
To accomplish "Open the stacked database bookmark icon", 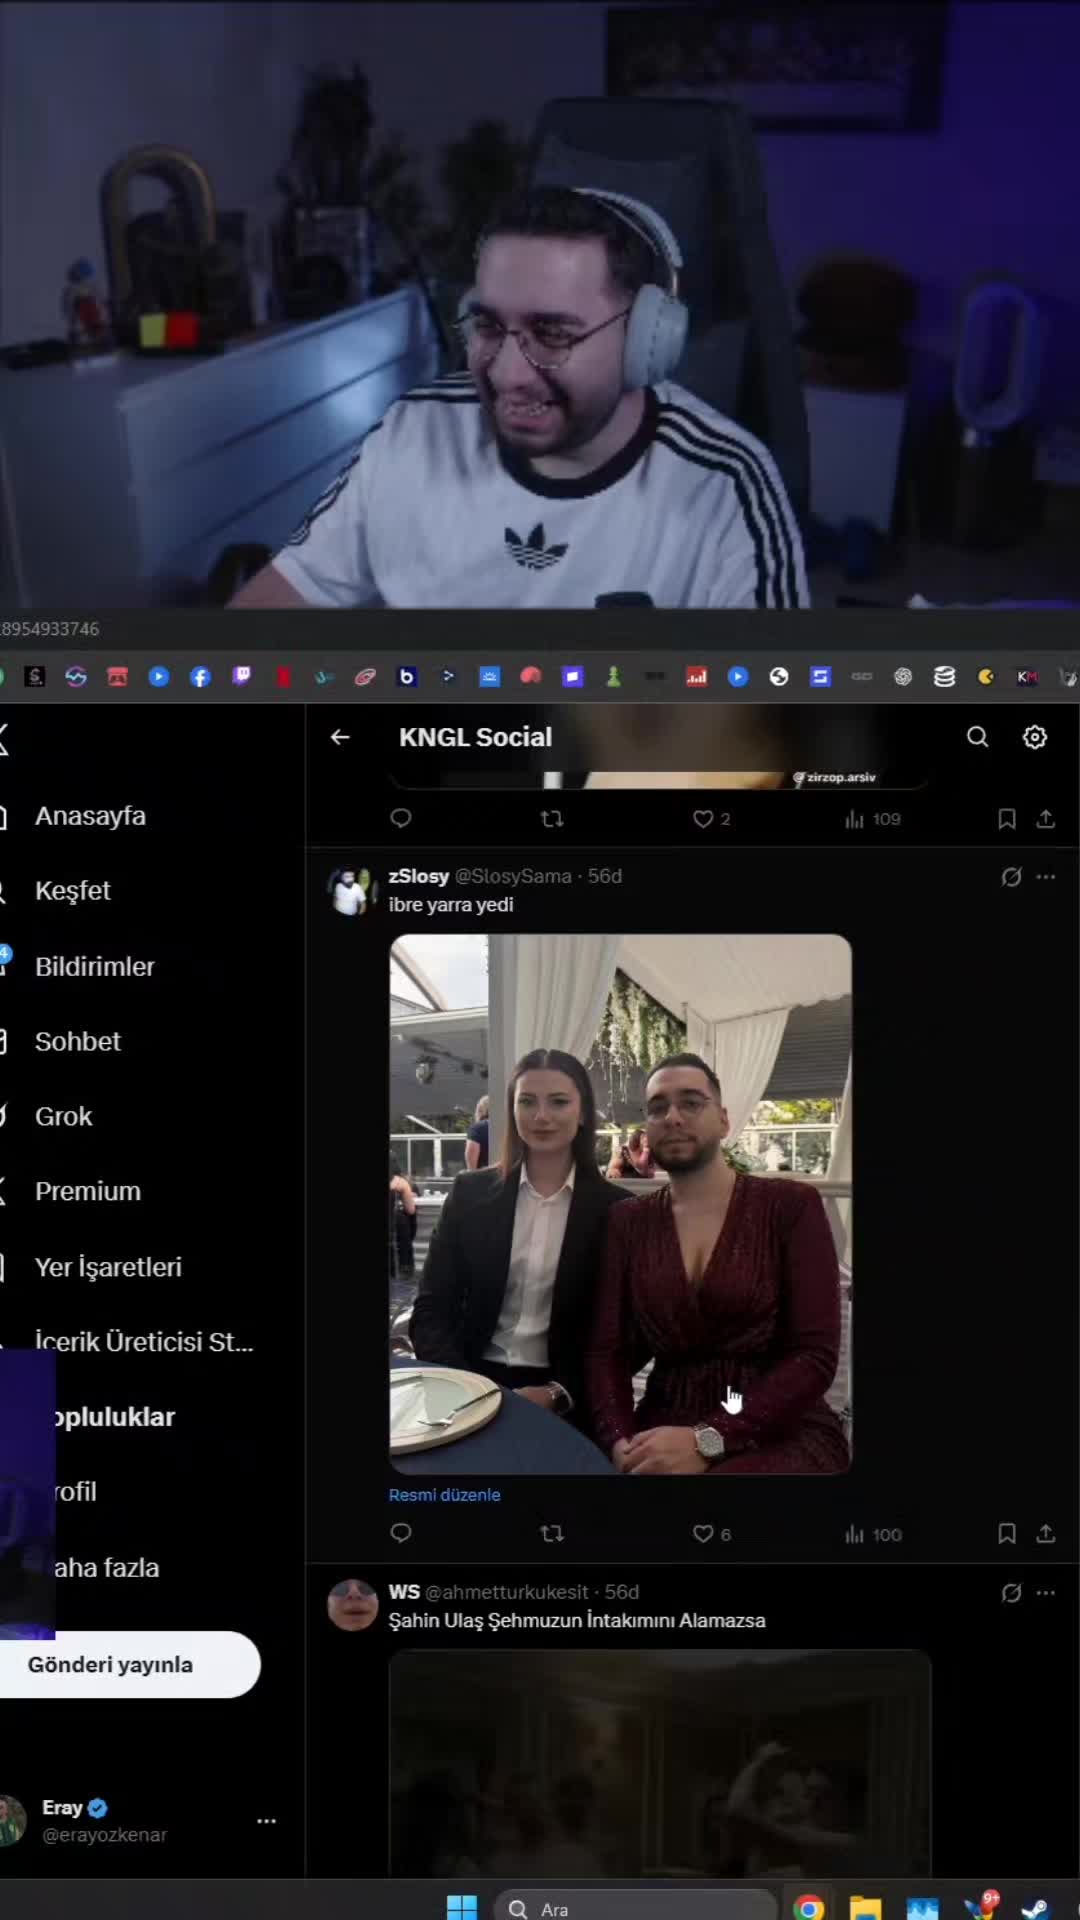I will point(944,677).
